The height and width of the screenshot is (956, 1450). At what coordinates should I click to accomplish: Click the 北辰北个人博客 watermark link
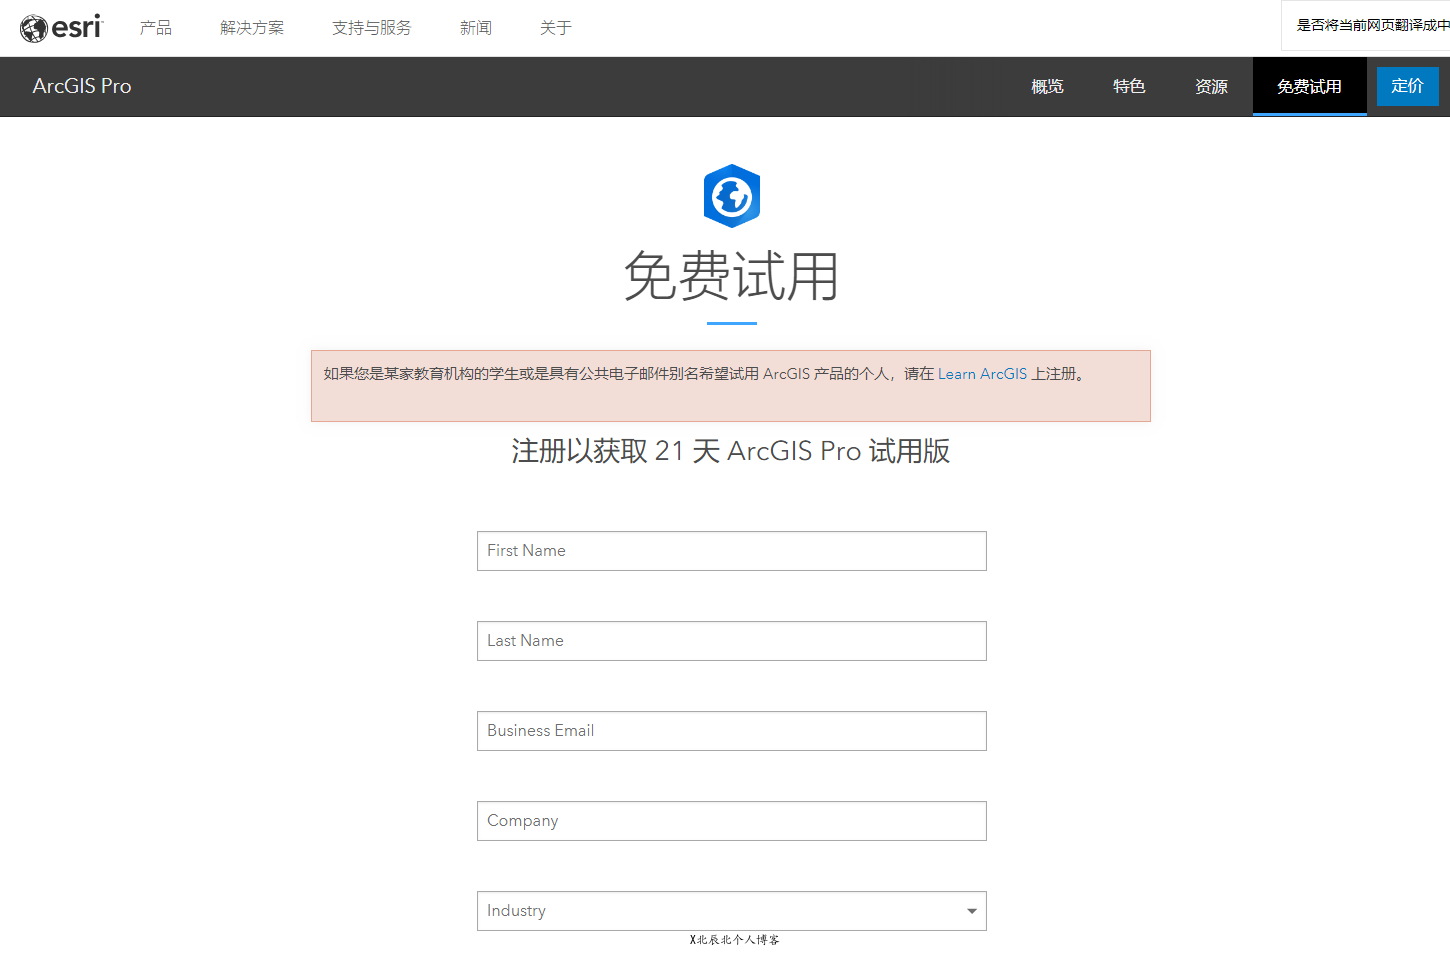pyautogui.click(x=733, y=940)
